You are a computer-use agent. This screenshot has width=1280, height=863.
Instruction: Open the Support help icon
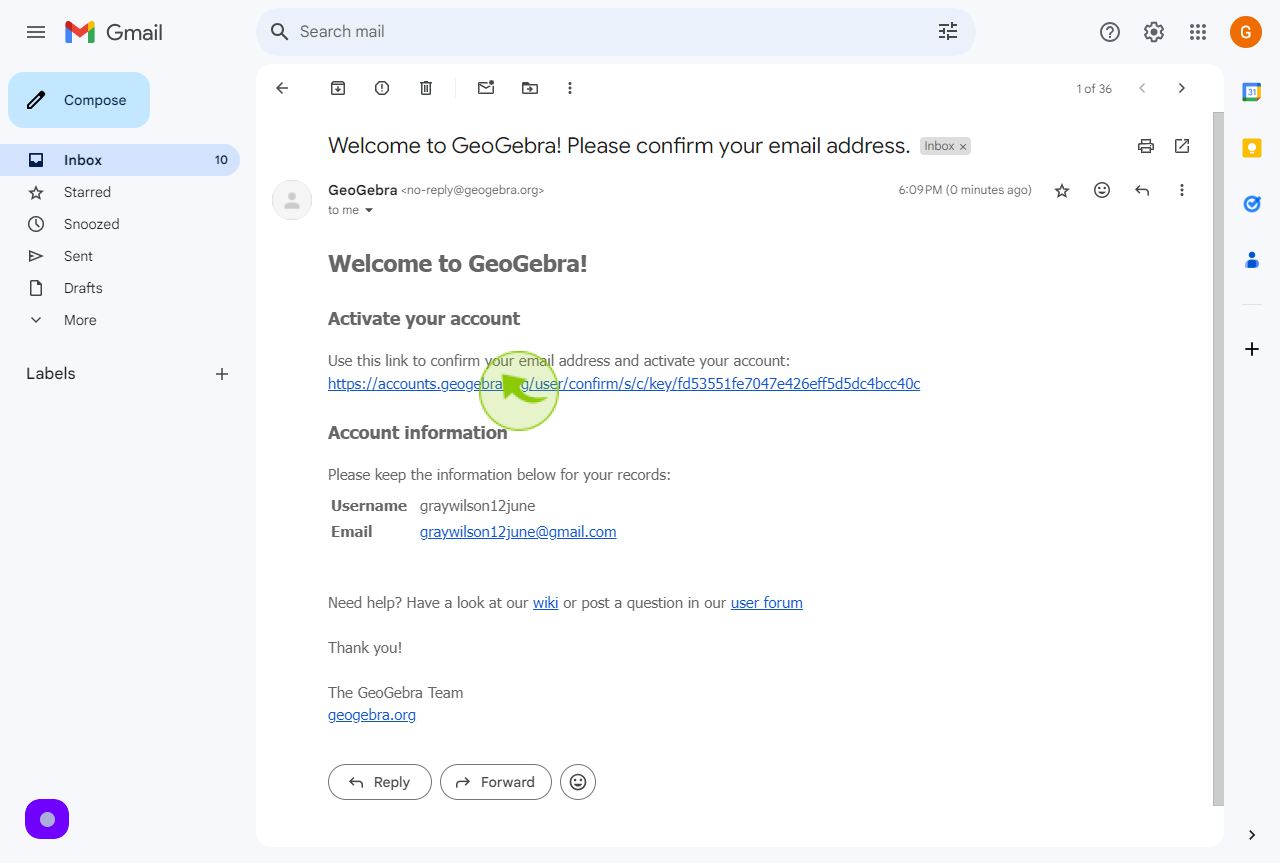1110,32
